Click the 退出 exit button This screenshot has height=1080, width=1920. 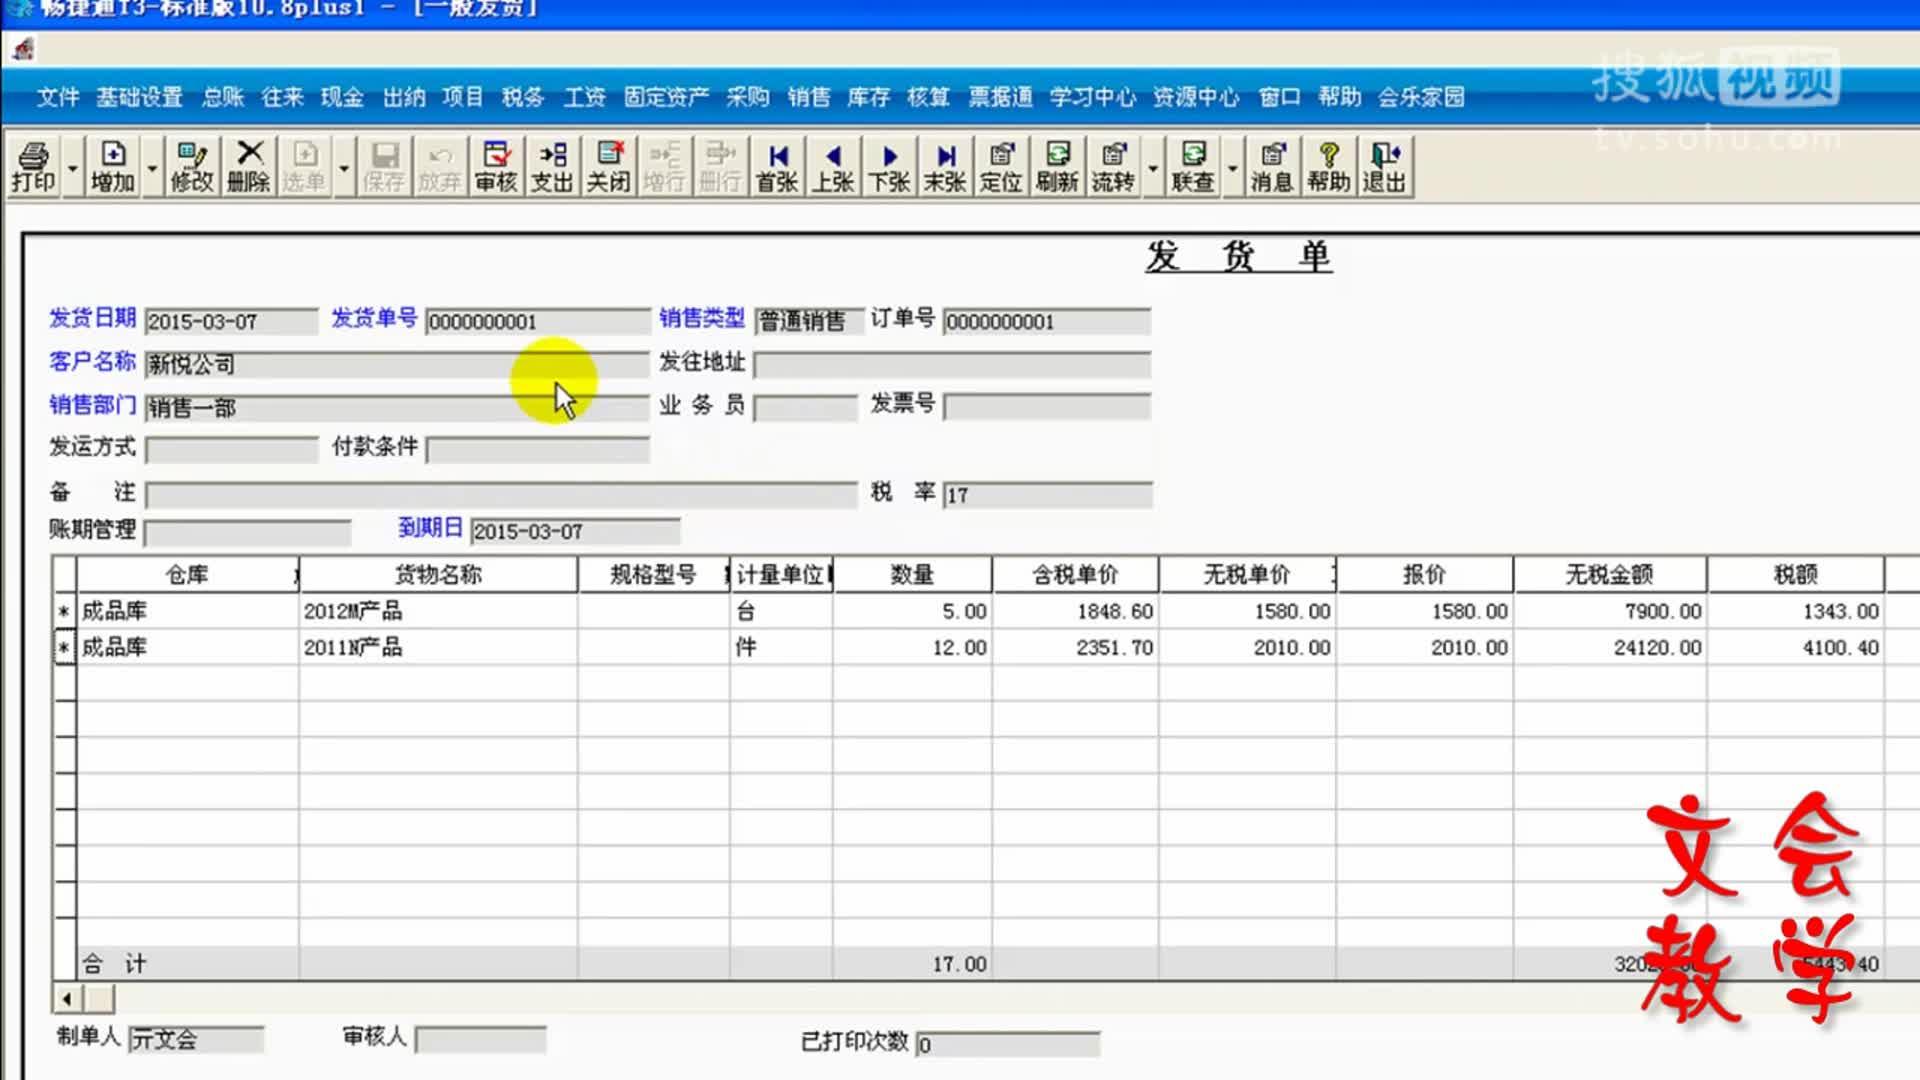(1383, 167)
